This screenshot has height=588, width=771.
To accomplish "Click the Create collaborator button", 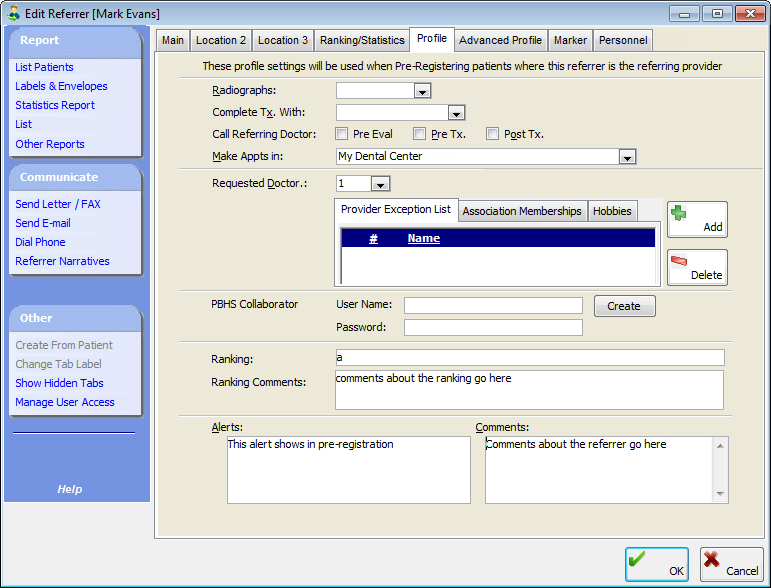I will point(624,306).
